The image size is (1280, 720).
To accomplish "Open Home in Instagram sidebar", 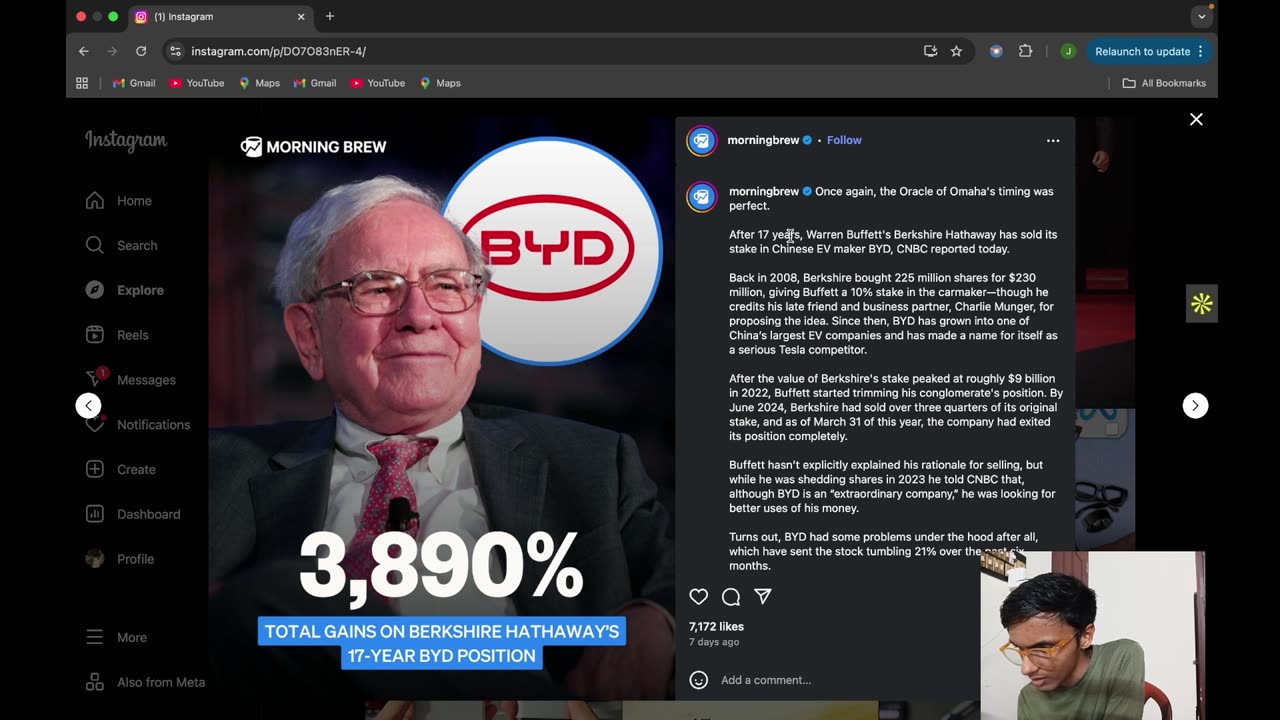I will coord(119,201).
